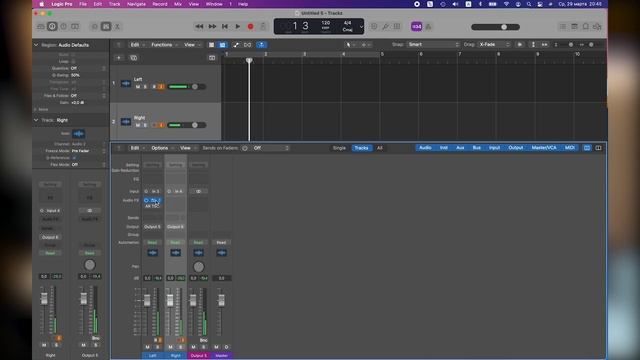The width and height of the screenshot is (640, 360).
Task: Toggle Aux channel strip filter
Action: 460,148
